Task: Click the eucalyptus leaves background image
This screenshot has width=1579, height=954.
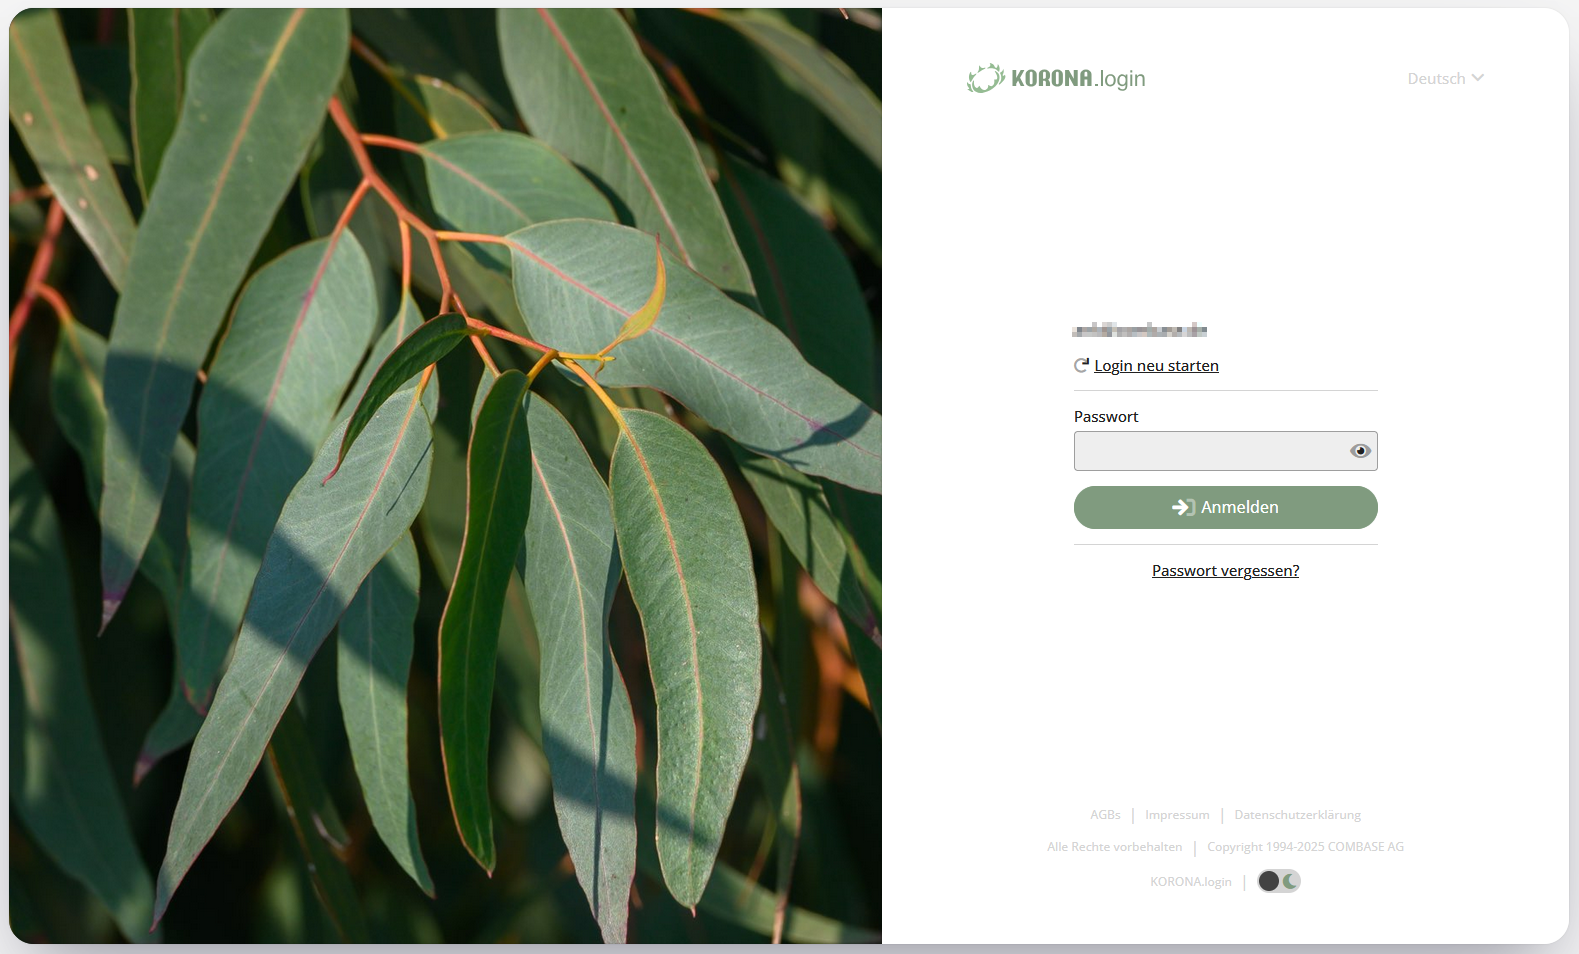Action: click(x=446, y=476)
